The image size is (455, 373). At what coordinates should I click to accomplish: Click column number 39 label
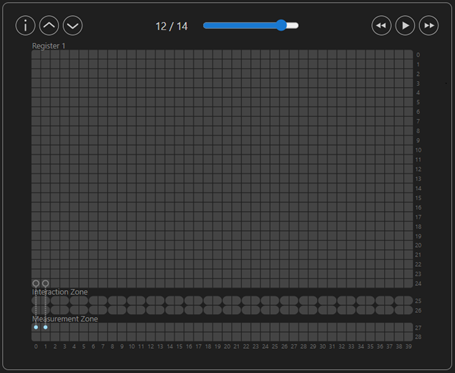(x=408, y=347)
